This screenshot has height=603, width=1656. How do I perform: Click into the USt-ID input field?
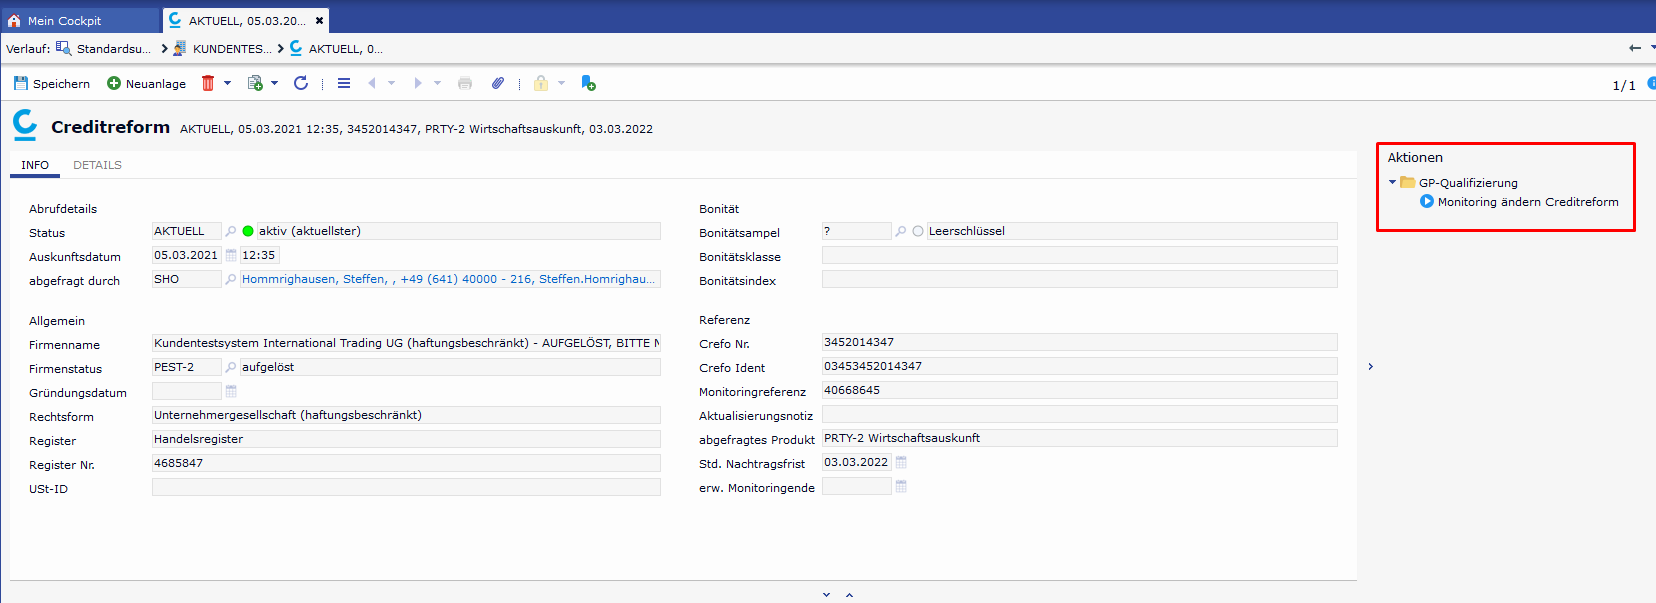(x=405, y=488)
